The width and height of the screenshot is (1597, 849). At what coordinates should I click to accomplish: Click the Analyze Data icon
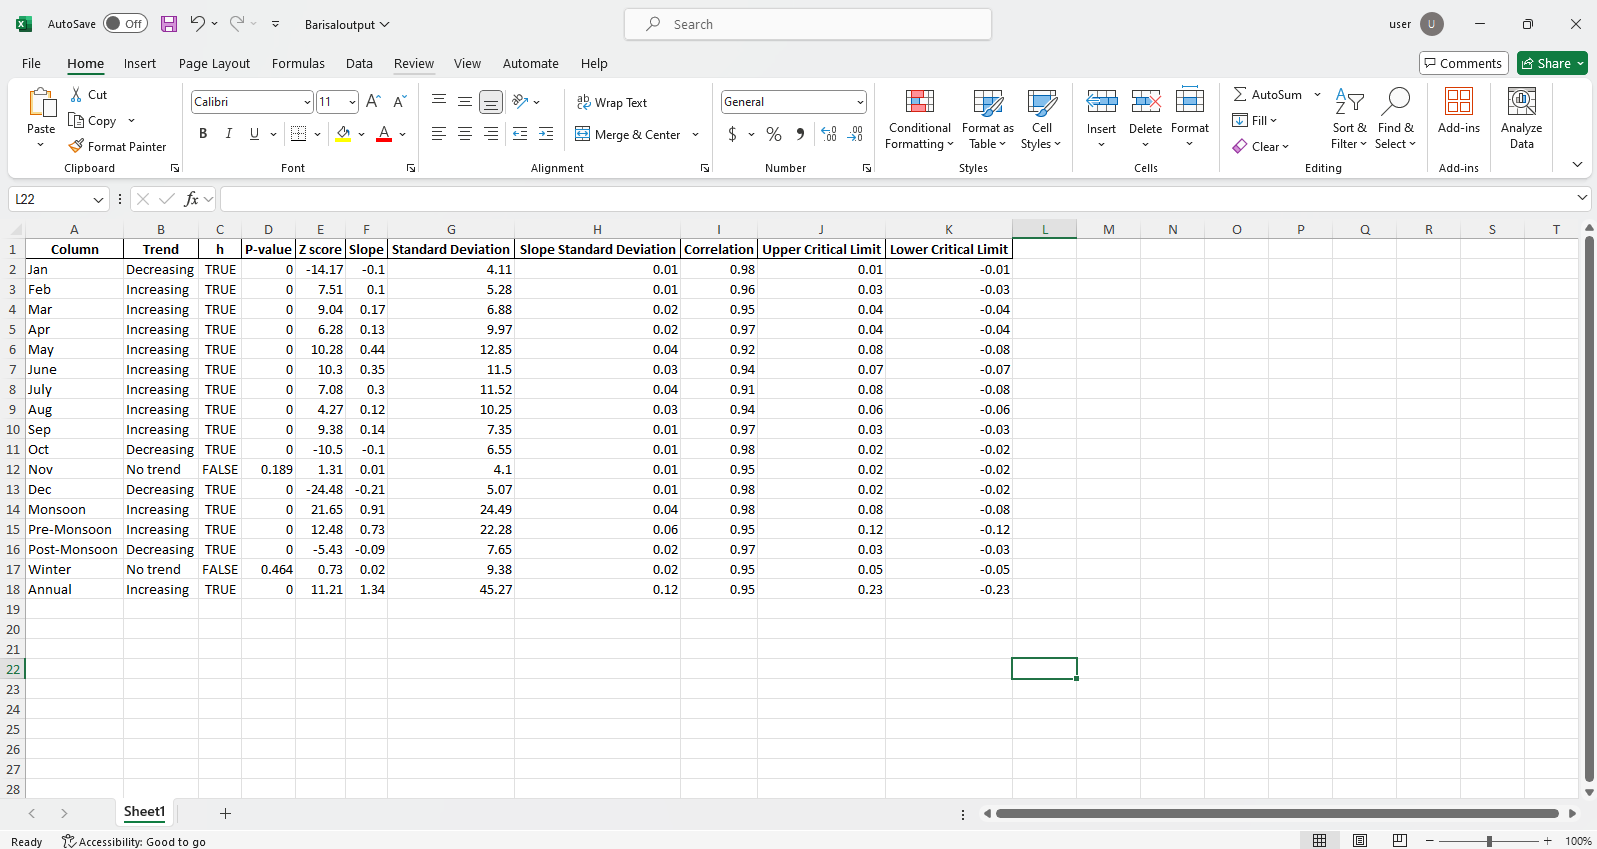point(1521,118)
